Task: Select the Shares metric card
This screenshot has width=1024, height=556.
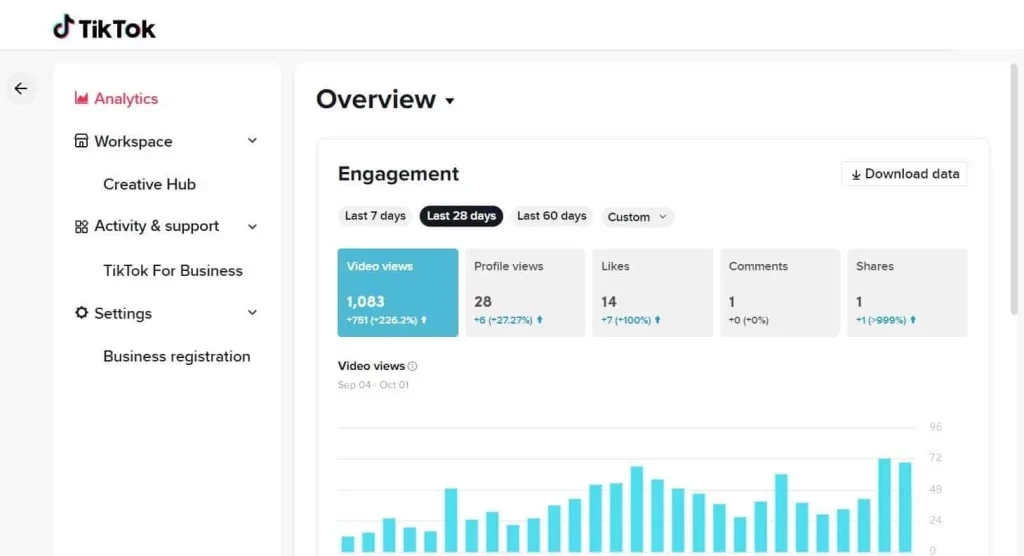Action: tap(907, 293)
